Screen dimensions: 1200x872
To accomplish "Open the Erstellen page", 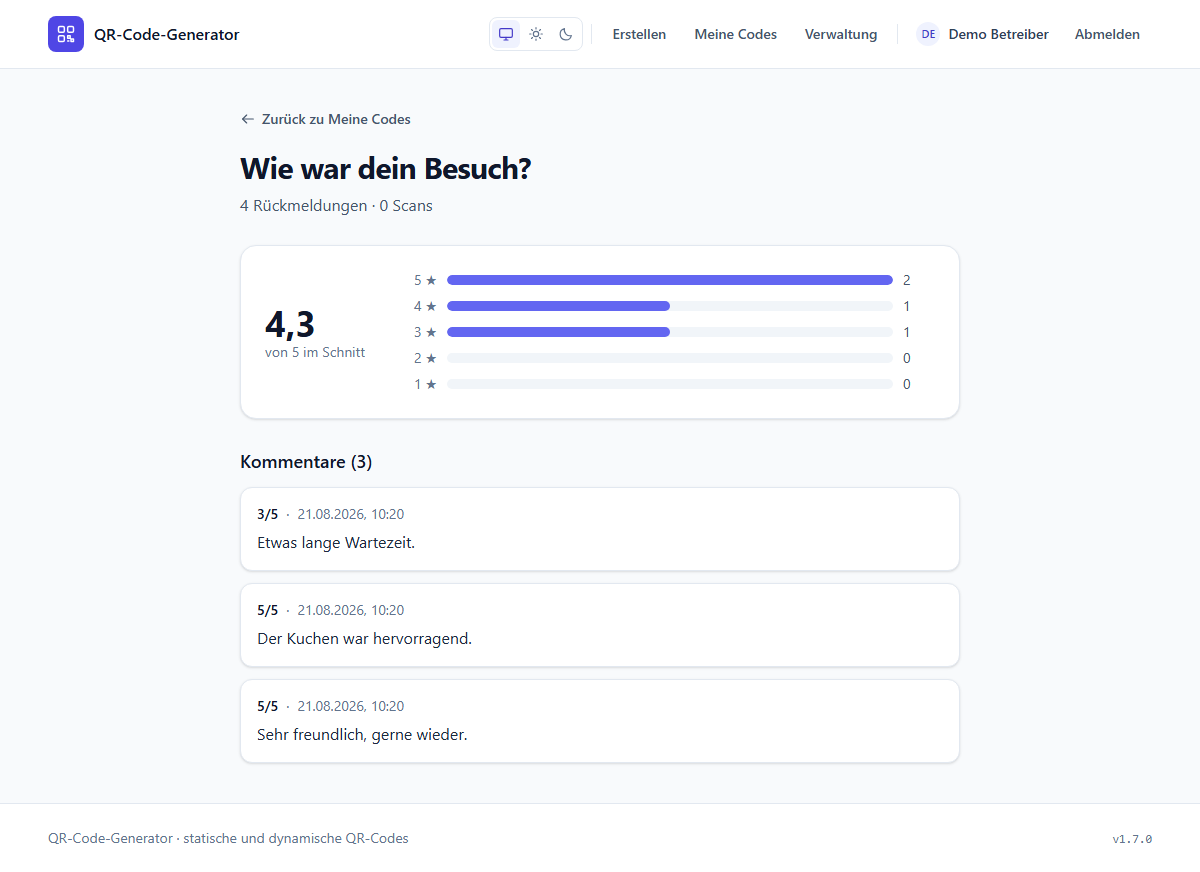I will coord(639,34).
